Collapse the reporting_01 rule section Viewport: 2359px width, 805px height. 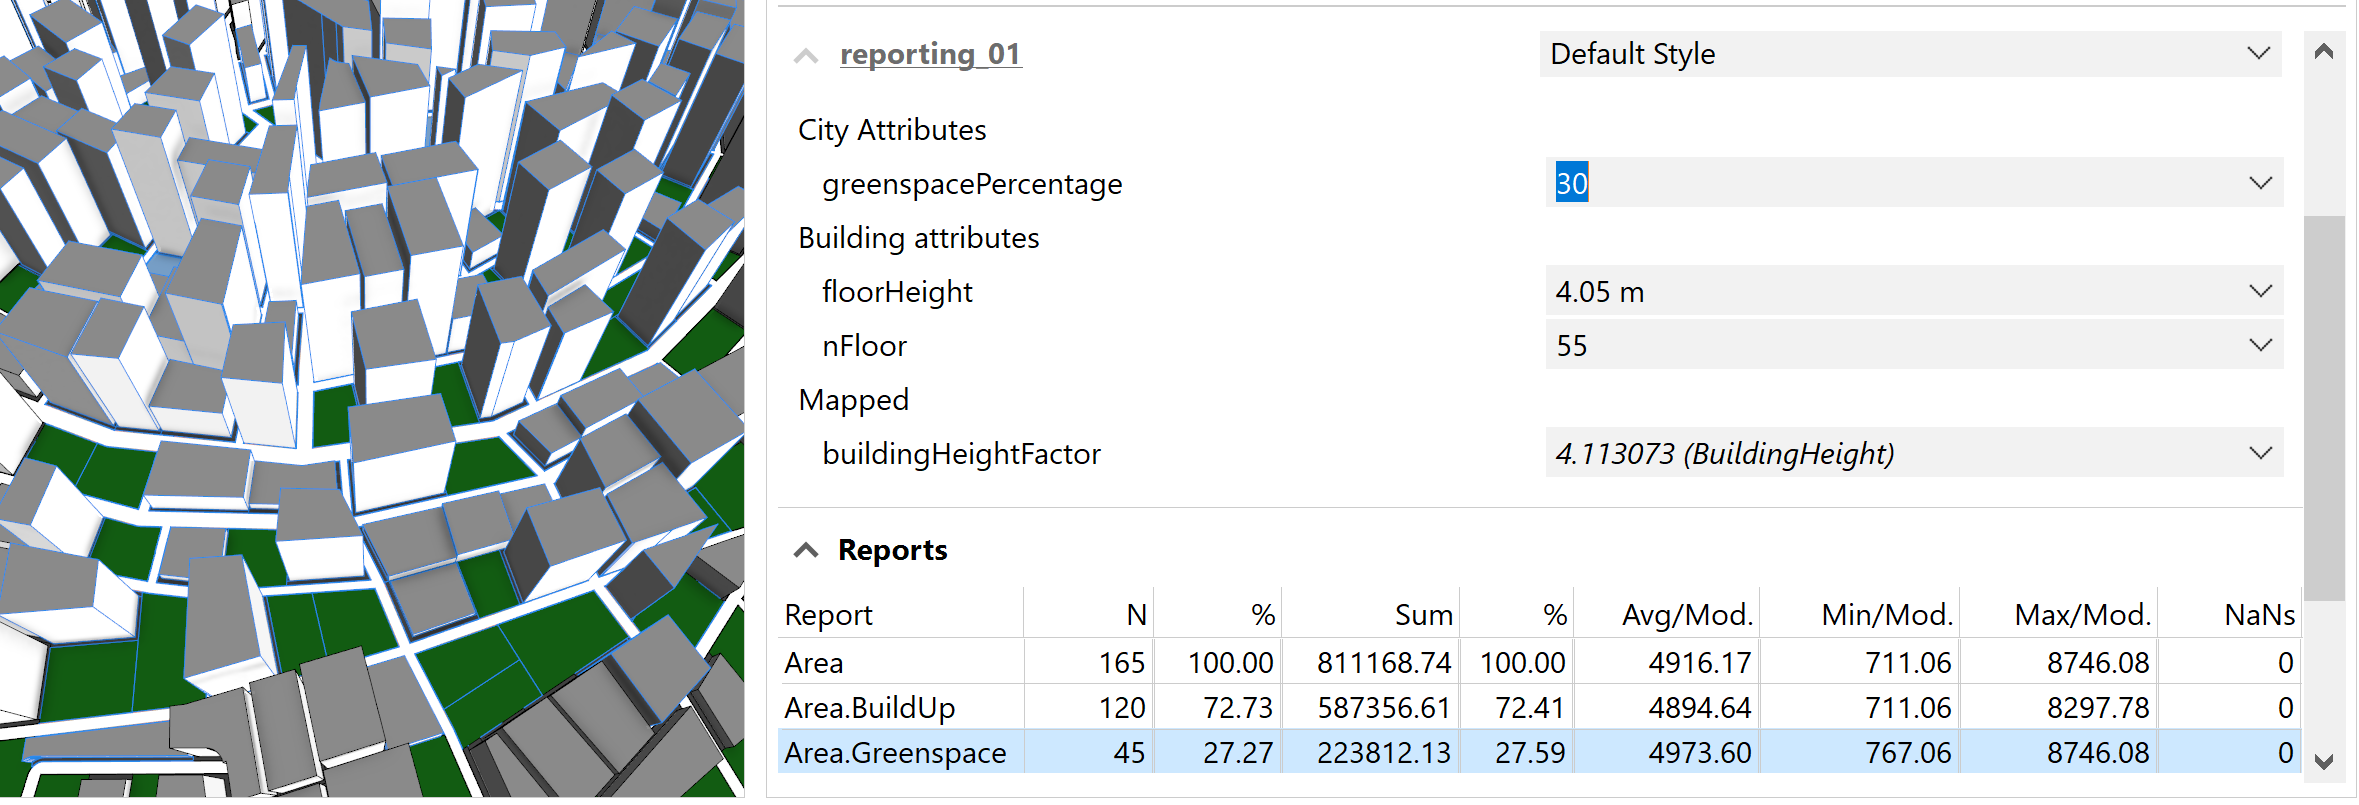pyautogui.click(x=806, y=56)
